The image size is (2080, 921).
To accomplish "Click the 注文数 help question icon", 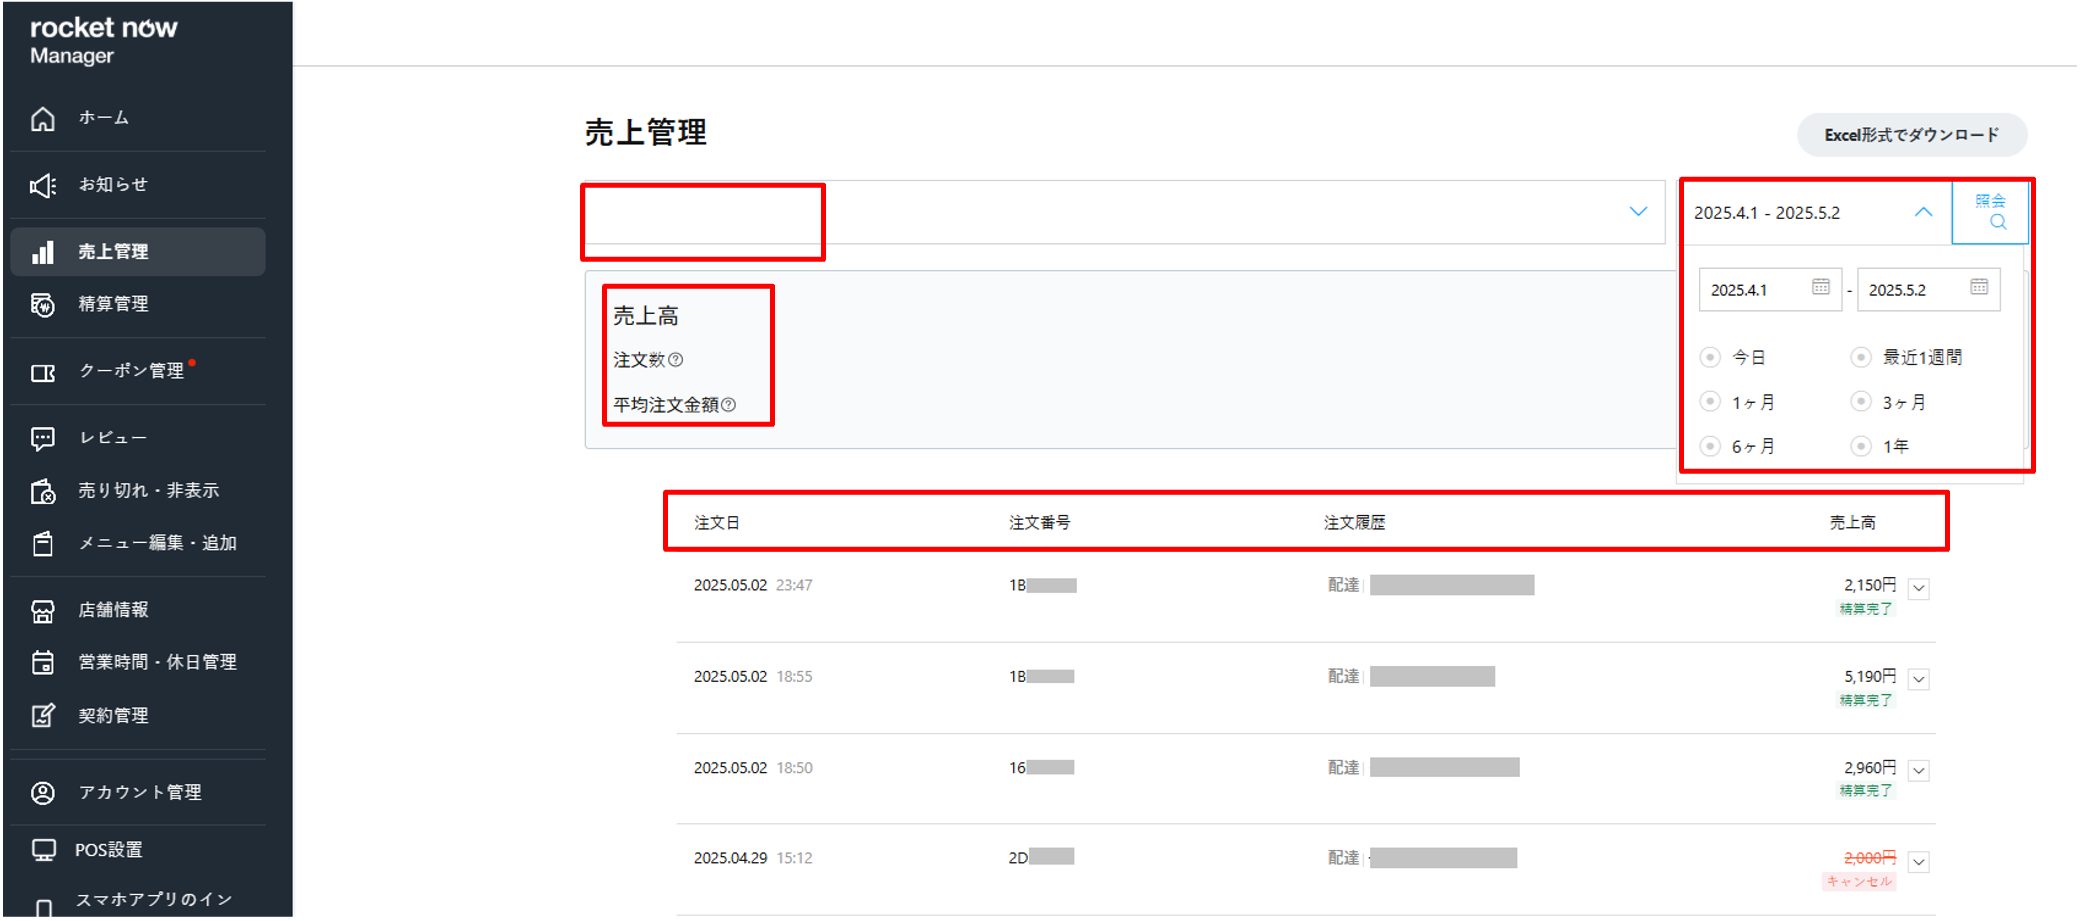I will [676, 360].
